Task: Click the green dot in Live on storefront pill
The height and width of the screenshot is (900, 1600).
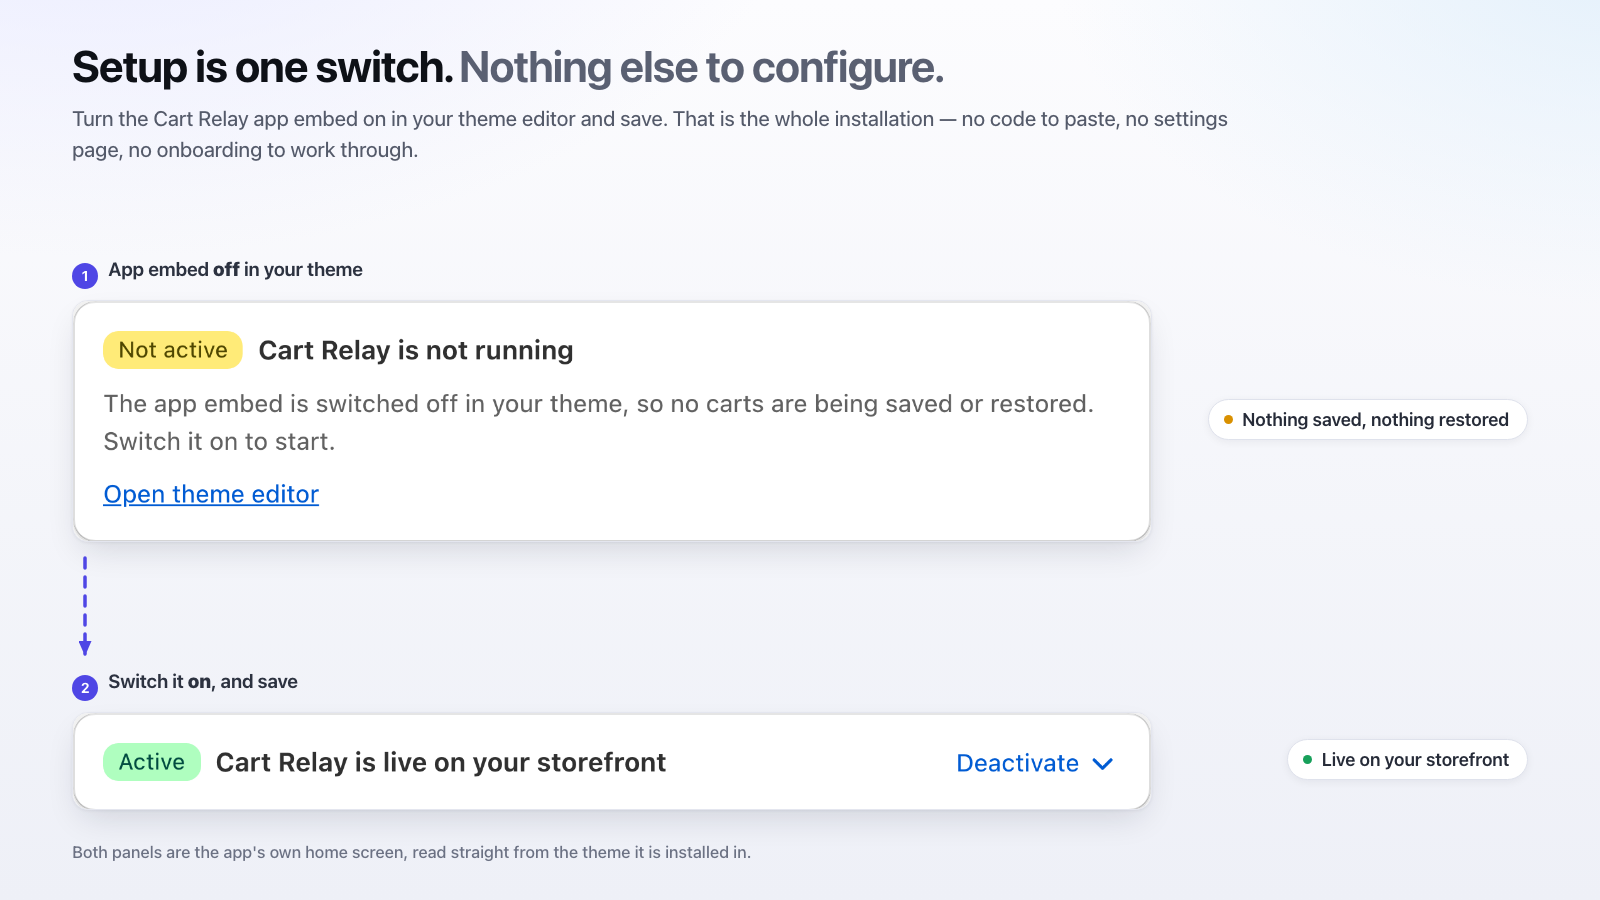Action: pos(1307,760)
